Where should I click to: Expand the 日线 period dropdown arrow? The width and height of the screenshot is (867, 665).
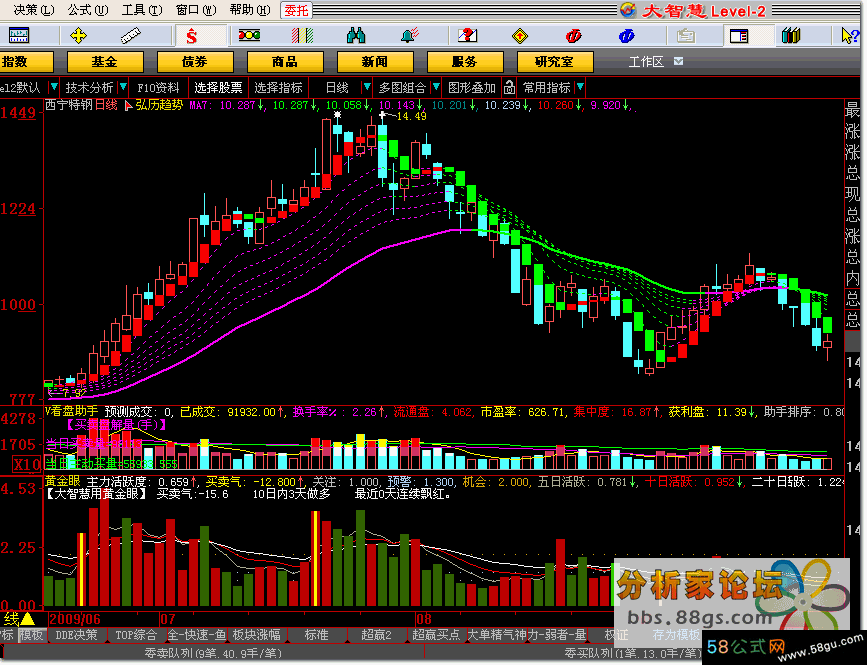366,87
